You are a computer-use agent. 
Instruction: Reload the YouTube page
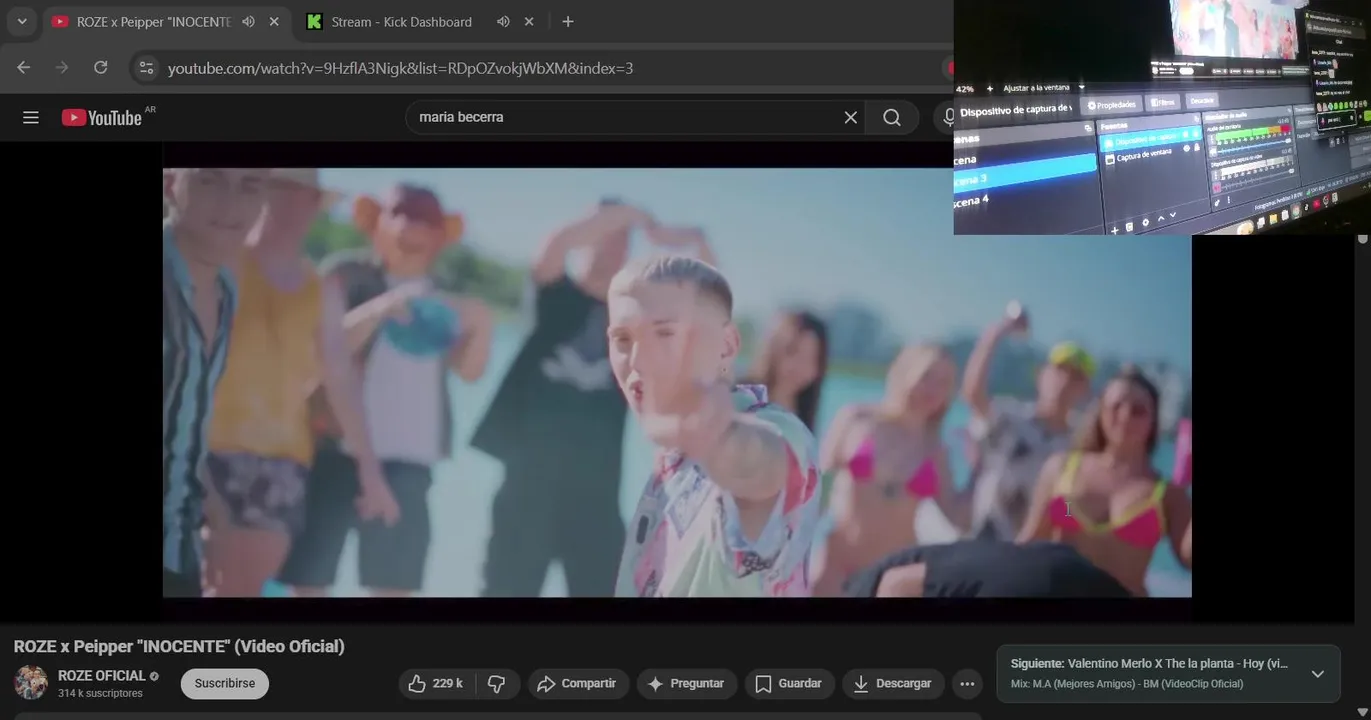(100, 68)
